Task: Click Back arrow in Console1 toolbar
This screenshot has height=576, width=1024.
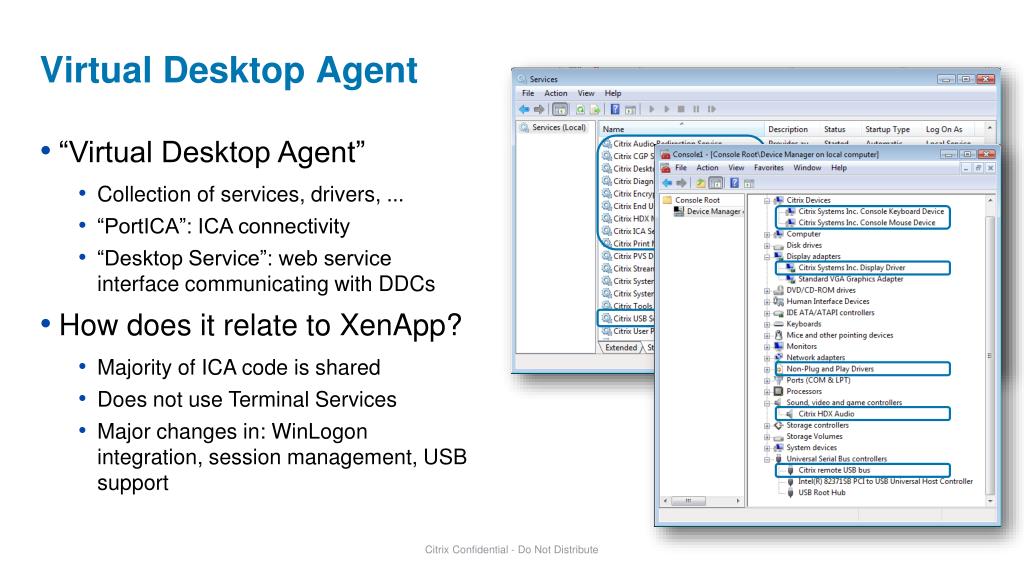Action: [667, 183]
